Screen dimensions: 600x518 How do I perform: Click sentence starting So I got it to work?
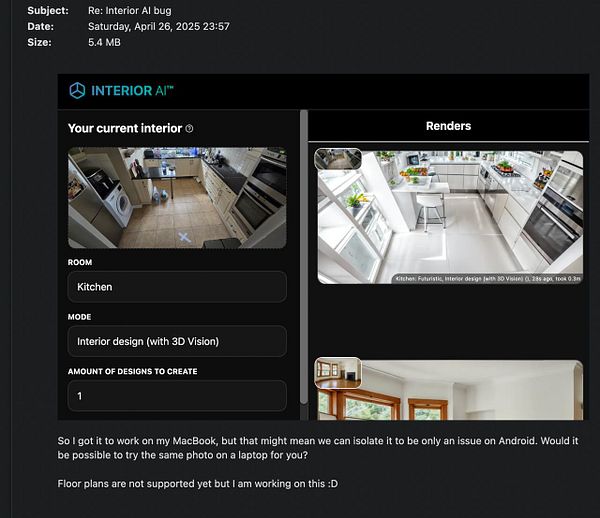coord(318,448)
